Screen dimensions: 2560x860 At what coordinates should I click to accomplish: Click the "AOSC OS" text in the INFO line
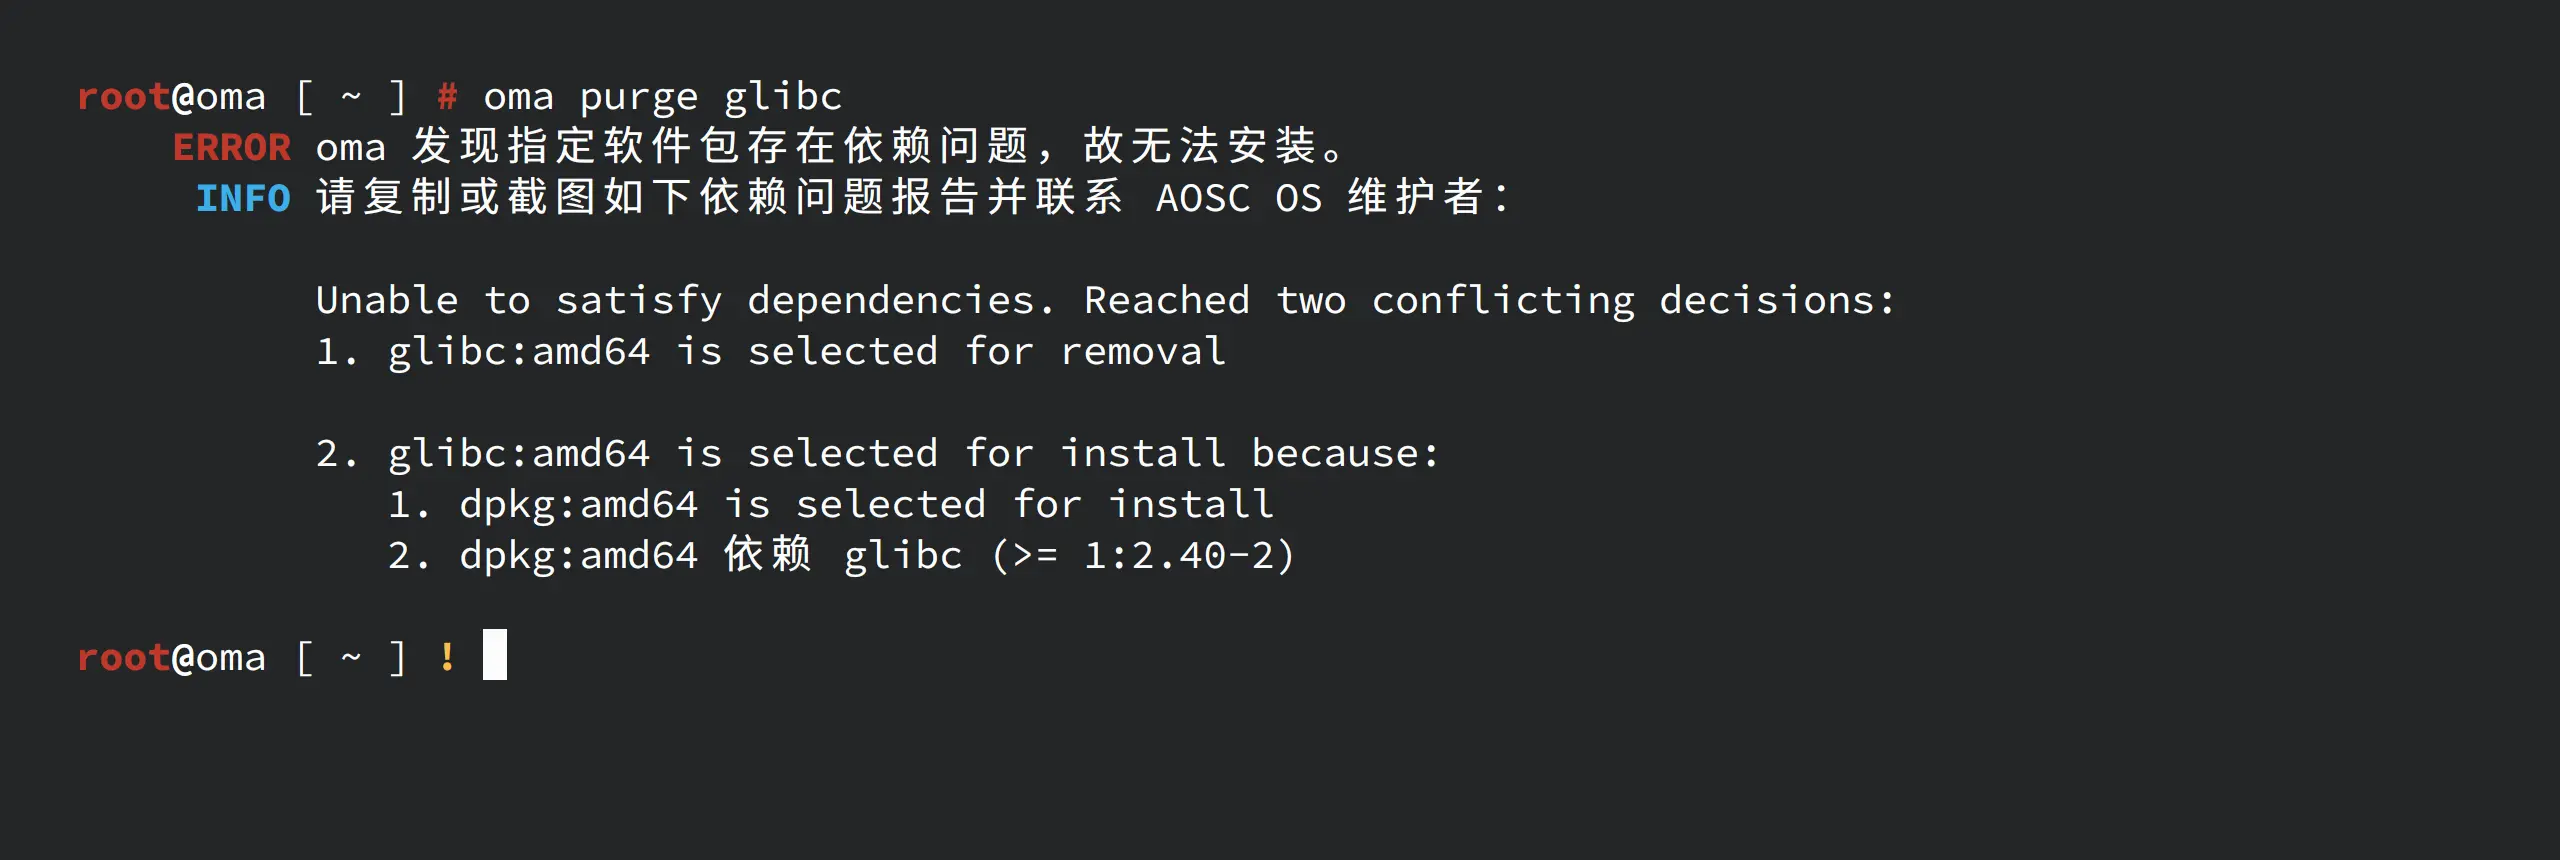click(1239, 198)
